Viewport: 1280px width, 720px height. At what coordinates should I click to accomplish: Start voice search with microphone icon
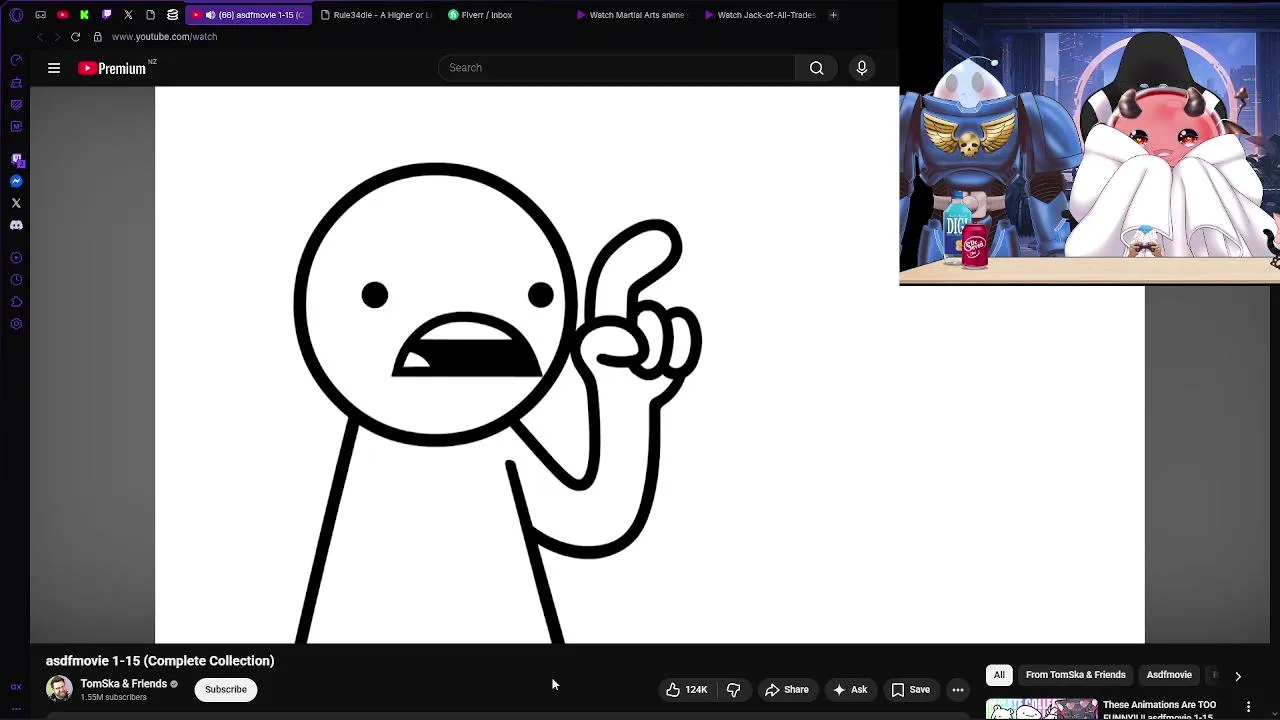(862, 68)
